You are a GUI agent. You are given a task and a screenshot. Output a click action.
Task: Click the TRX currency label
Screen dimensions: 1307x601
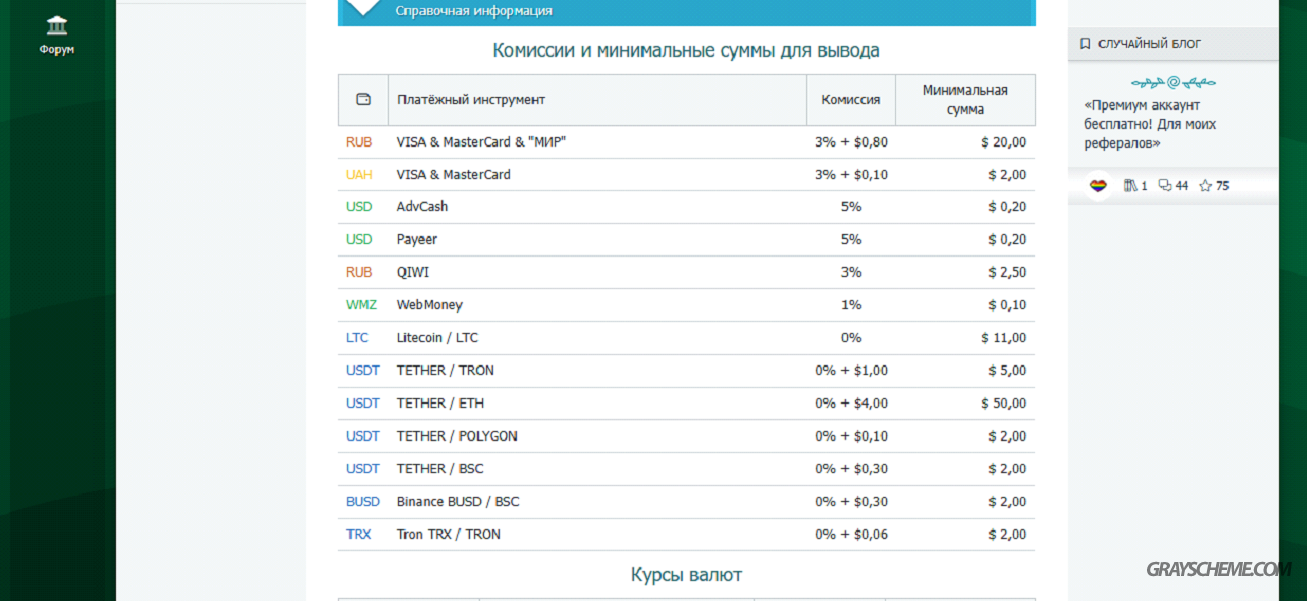[x=358, y=534]
